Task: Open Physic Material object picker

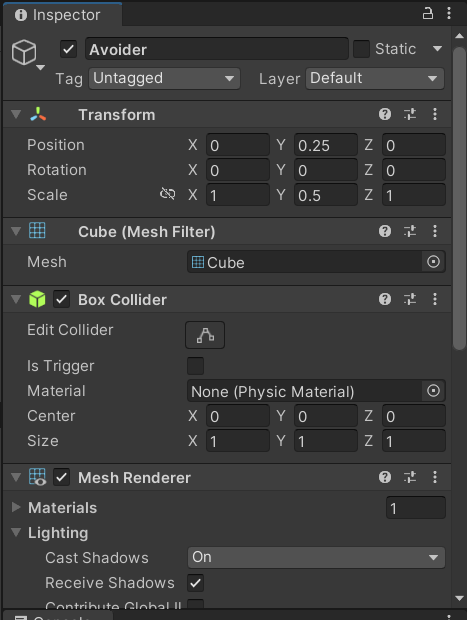Action: tap(433, 391)
